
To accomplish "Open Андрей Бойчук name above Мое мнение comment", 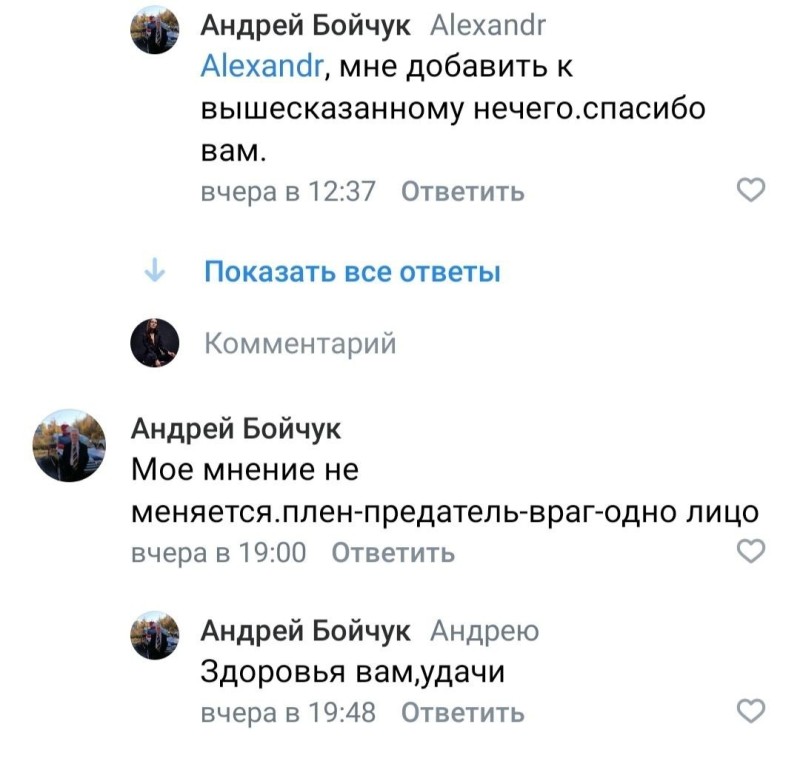I will pos(236,428).
